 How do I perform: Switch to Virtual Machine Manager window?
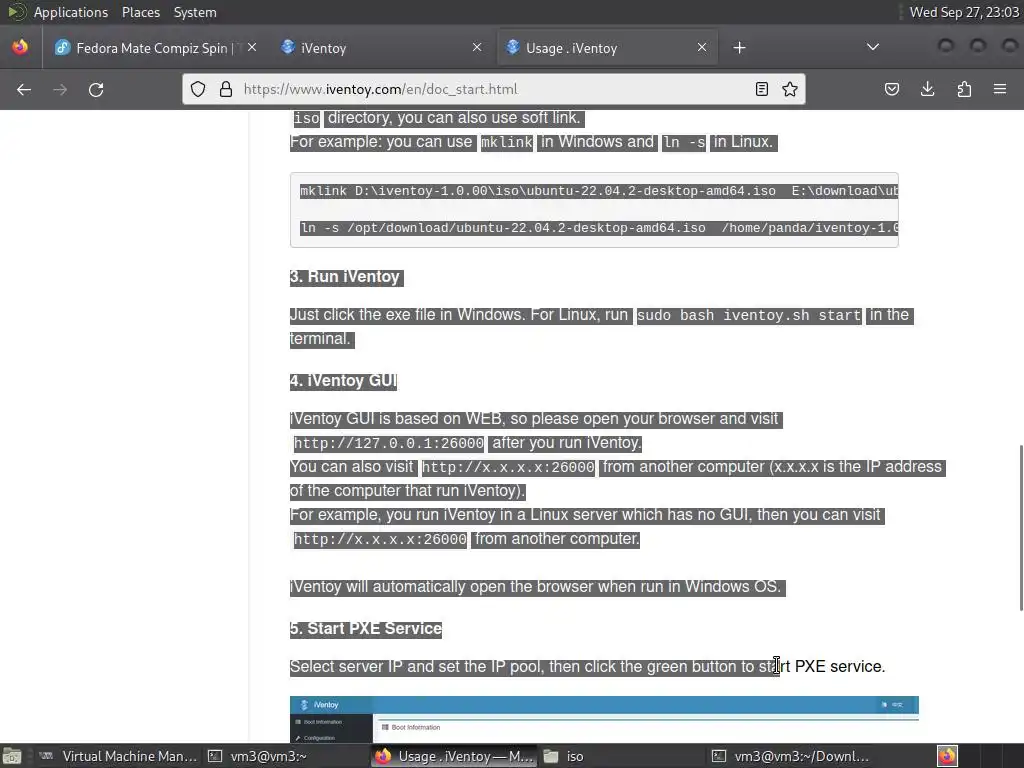coord(118,756)
